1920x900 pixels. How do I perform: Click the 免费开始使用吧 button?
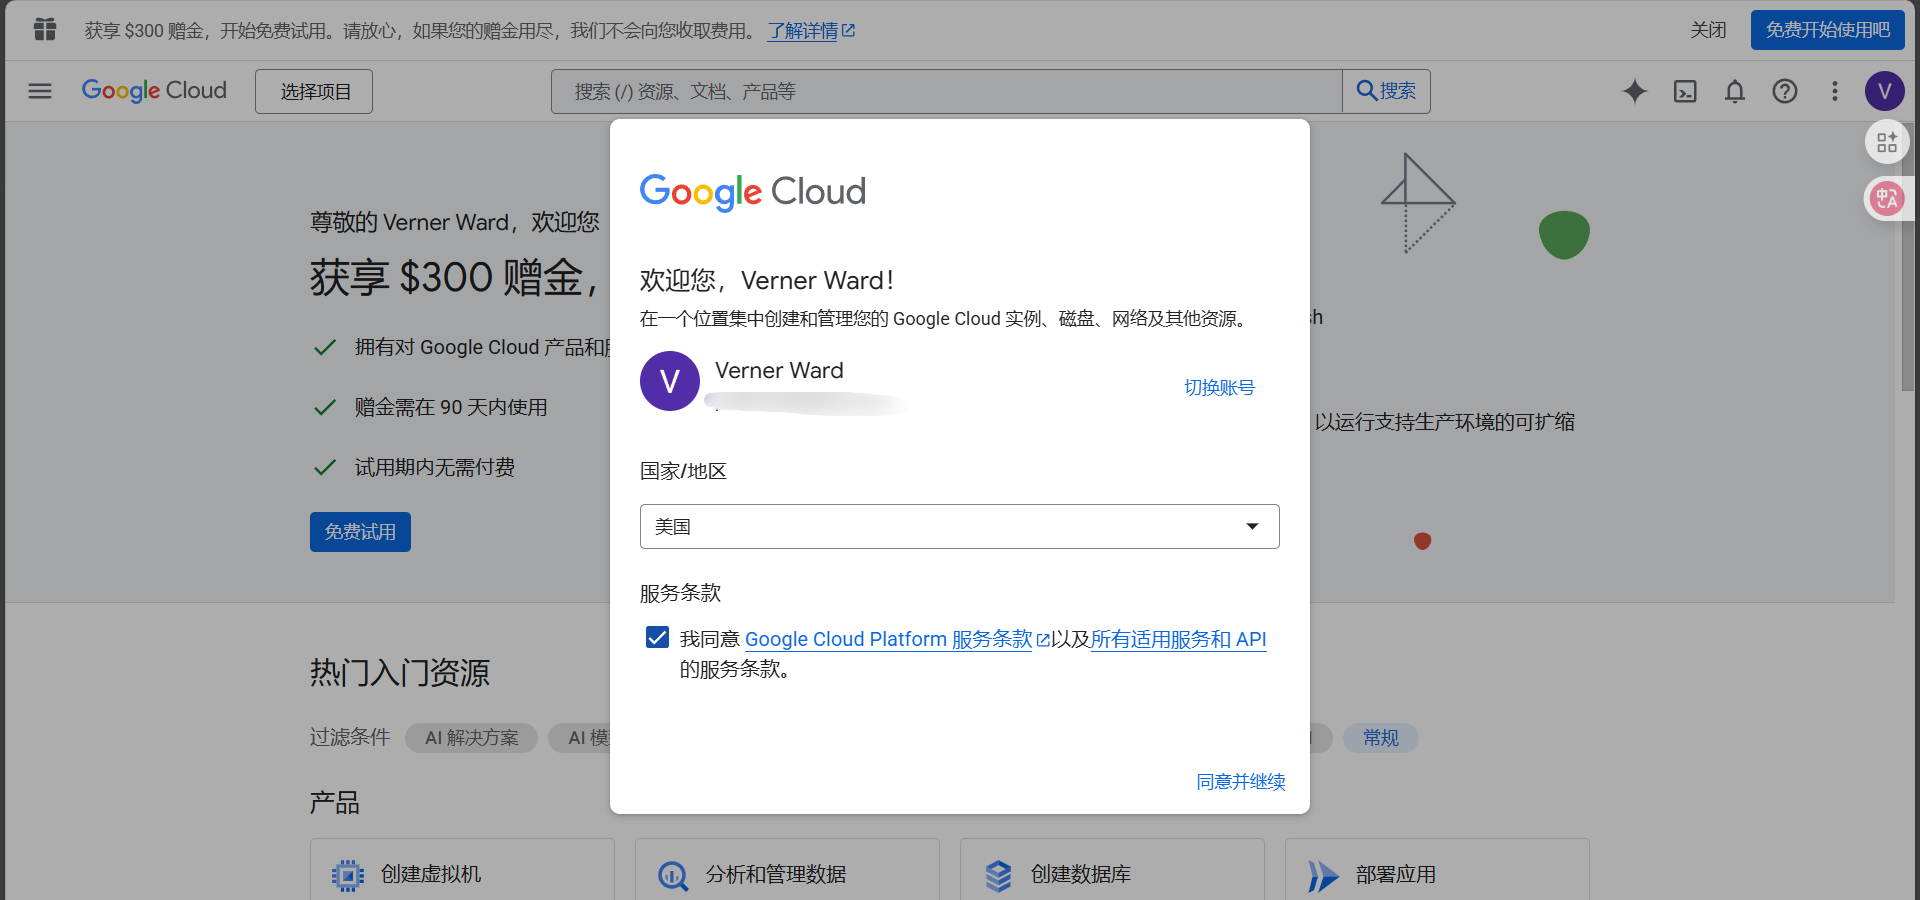pos(1828,30)
